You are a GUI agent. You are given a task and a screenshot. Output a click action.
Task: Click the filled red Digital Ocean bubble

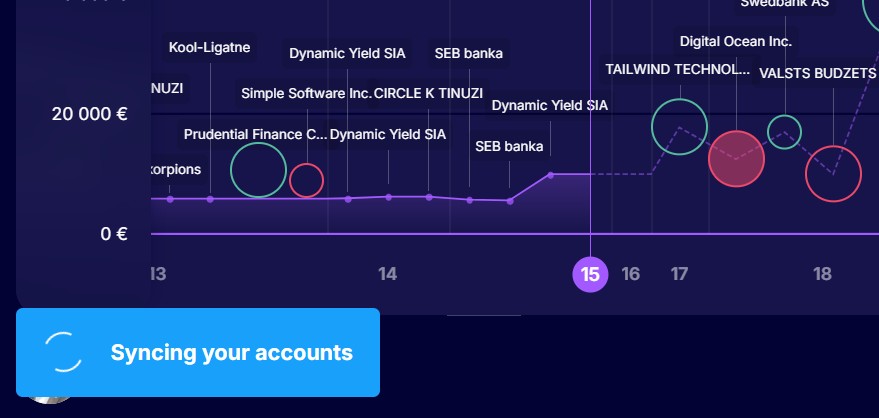(737, 159)
